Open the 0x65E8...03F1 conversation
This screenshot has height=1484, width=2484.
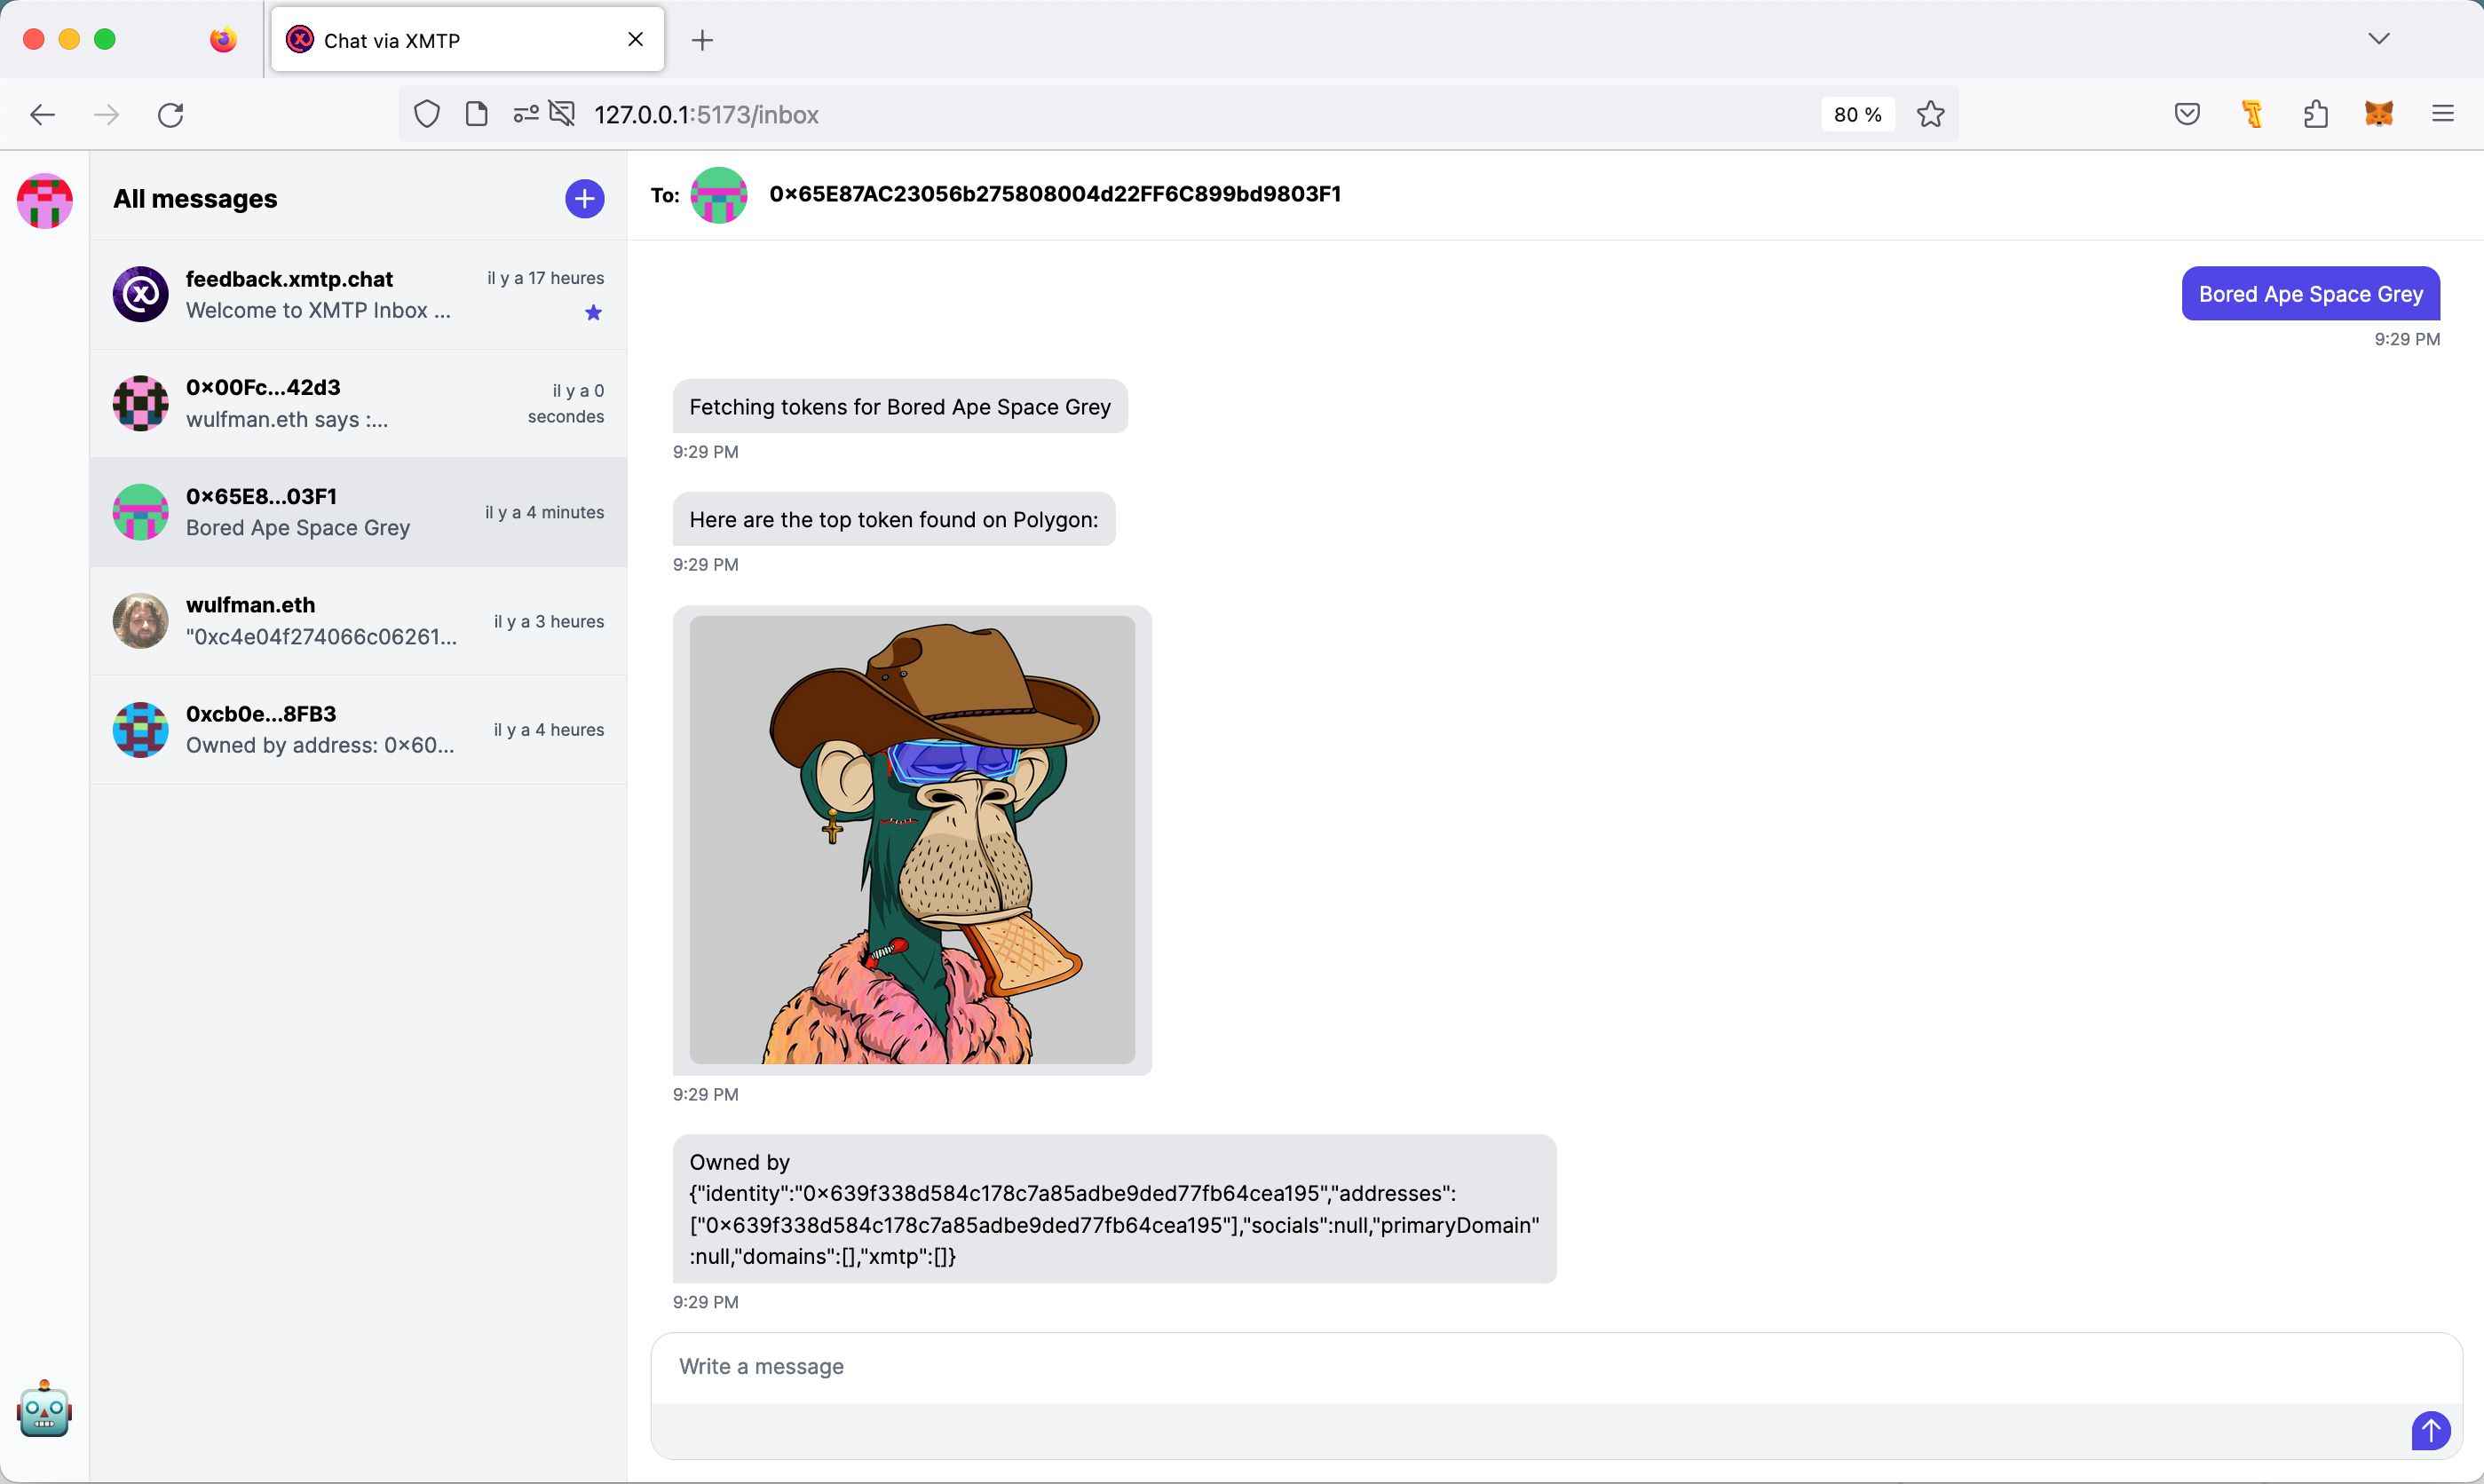tap(358, 512)
